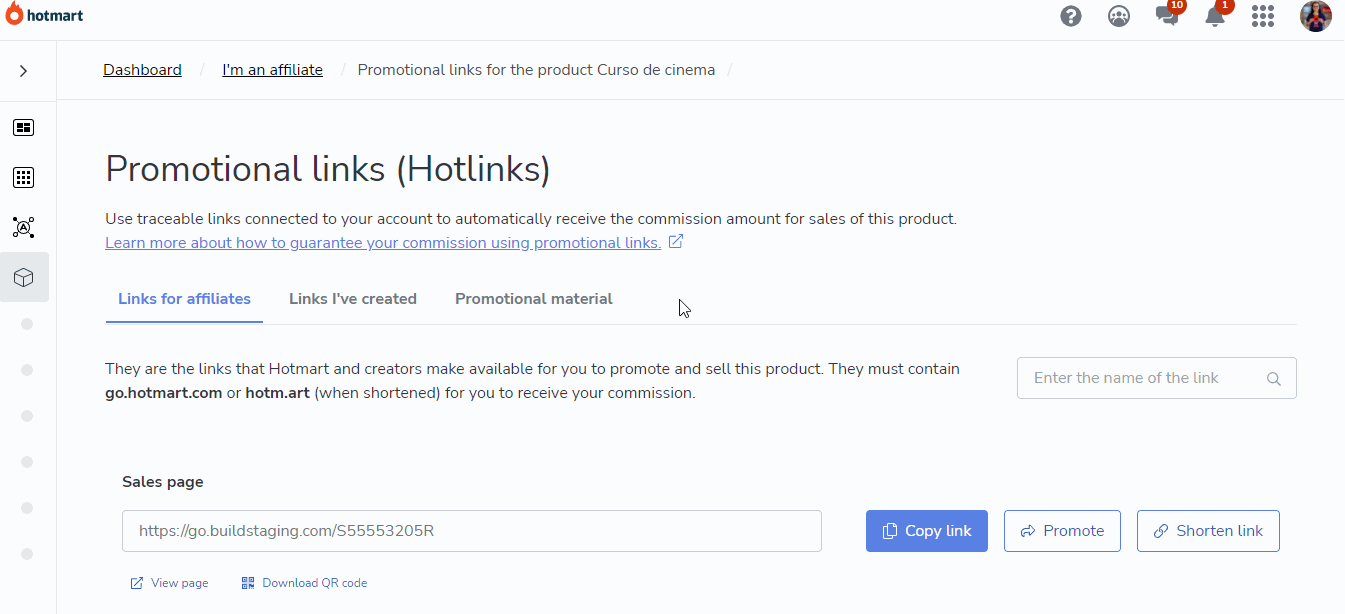This screenshot has height=614, width=1345.
Task: Open the products cube icon in sidebar
Action: 23,277
